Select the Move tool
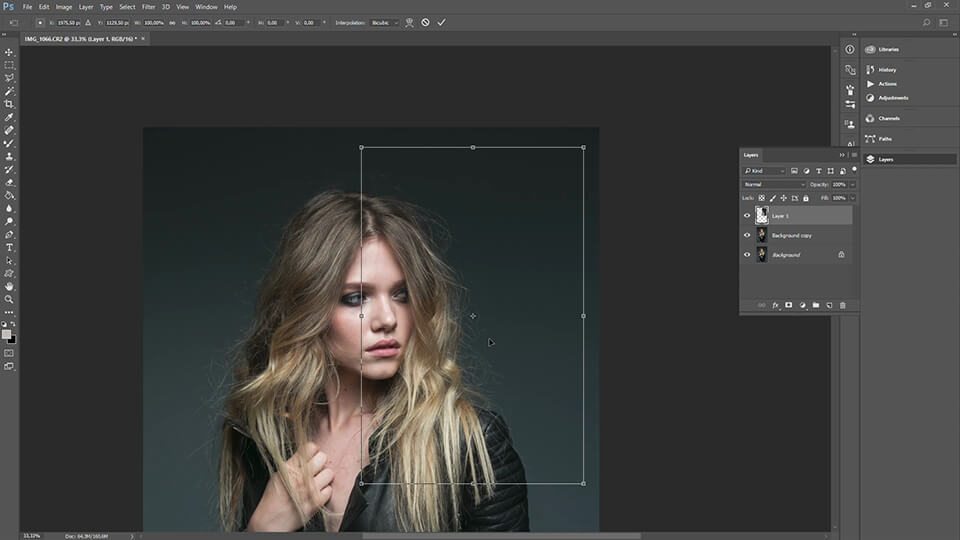Screen dimensions: 960x540 click(x=9, y=52)
